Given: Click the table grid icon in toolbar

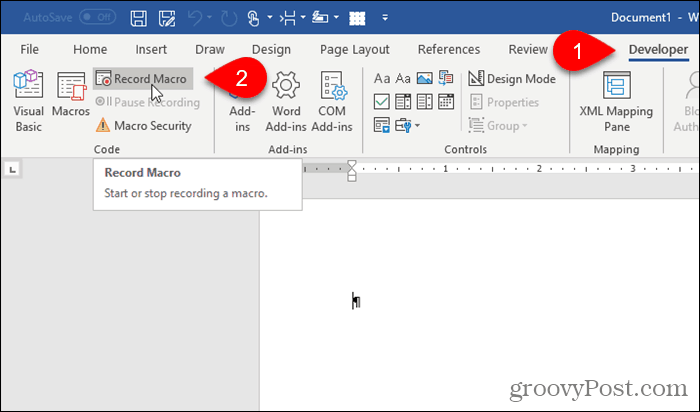Looking at the screenshot, I should coord(357,18).
